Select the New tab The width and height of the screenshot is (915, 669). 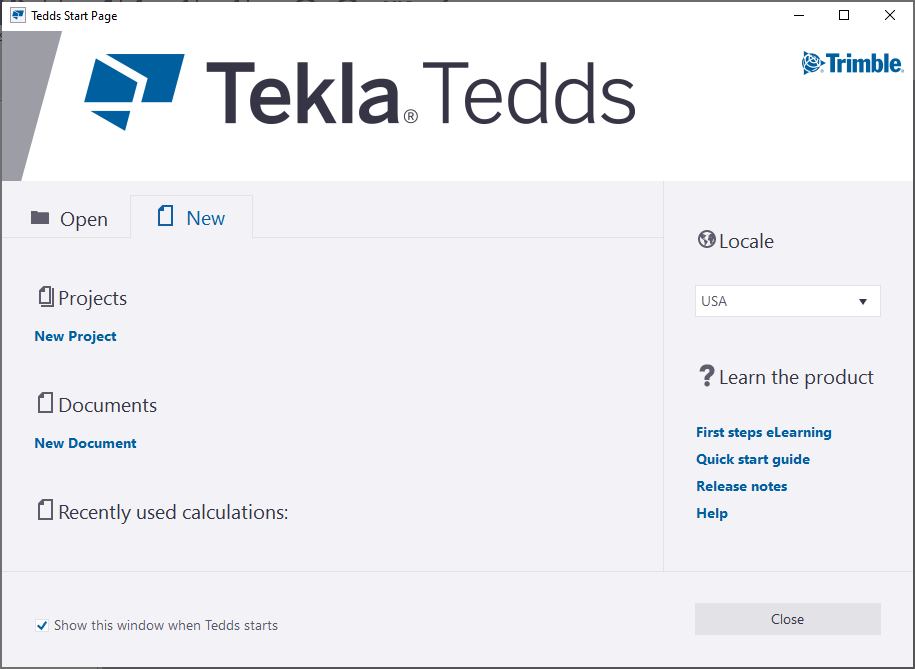click(192, 218)
